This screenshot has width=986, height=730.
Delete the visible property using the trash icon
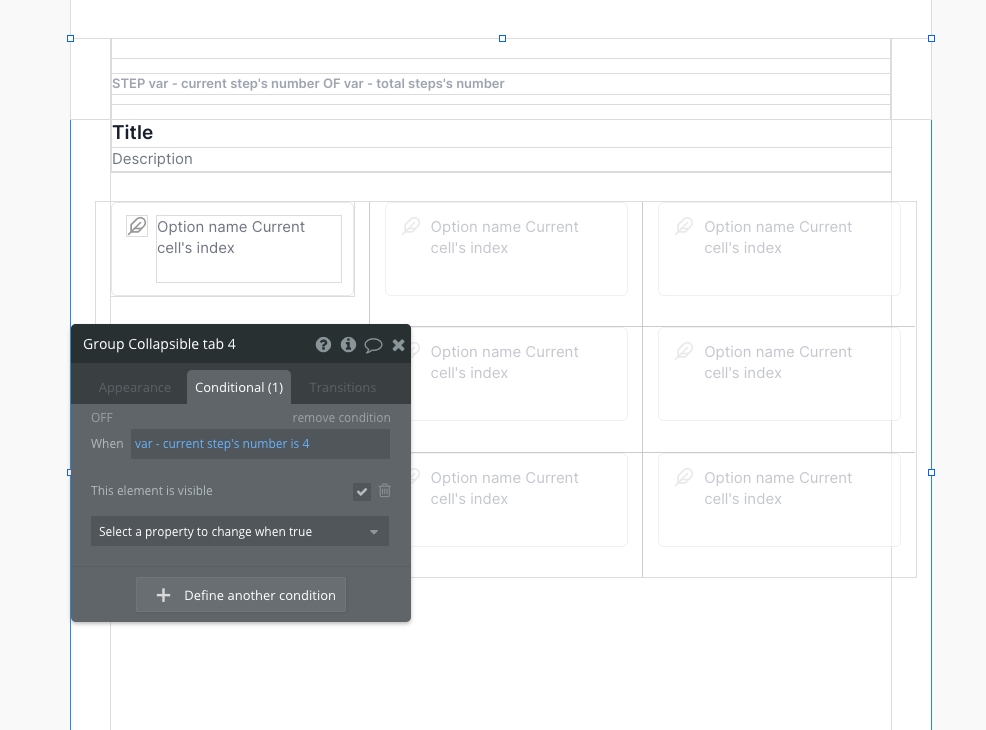(x=385, y=491)
